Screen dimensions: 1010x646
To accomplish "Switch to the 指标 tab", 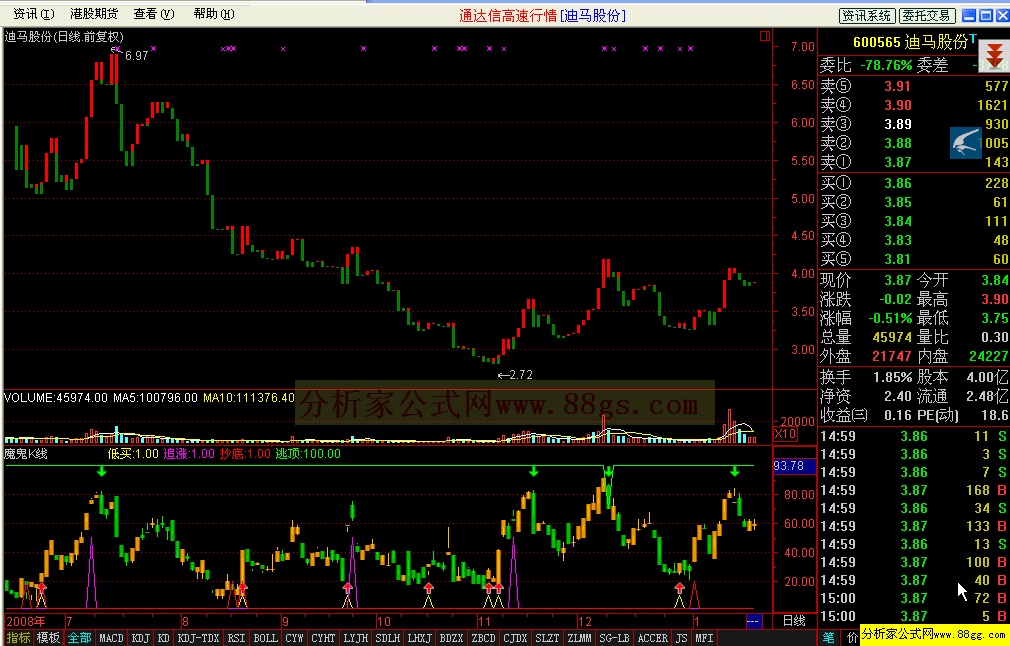I will tap(18, 638).
